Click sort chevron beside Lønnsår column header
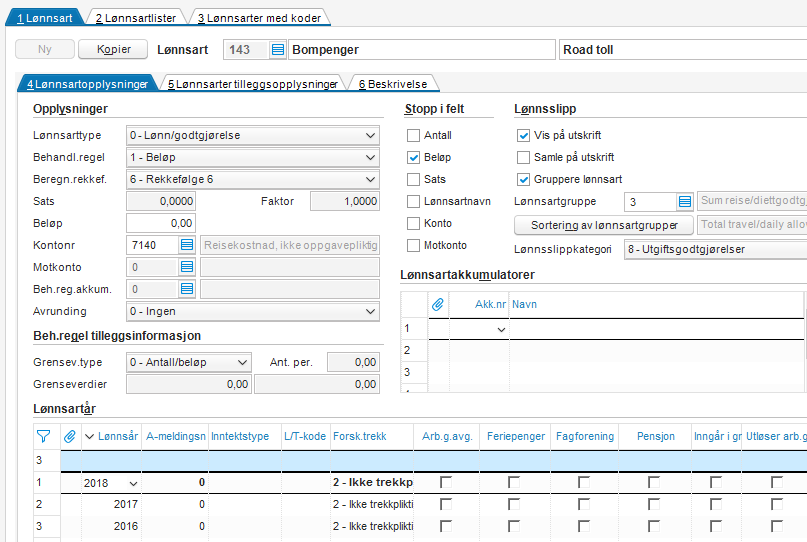Viewport: 807px width, 542px height. 90,436
